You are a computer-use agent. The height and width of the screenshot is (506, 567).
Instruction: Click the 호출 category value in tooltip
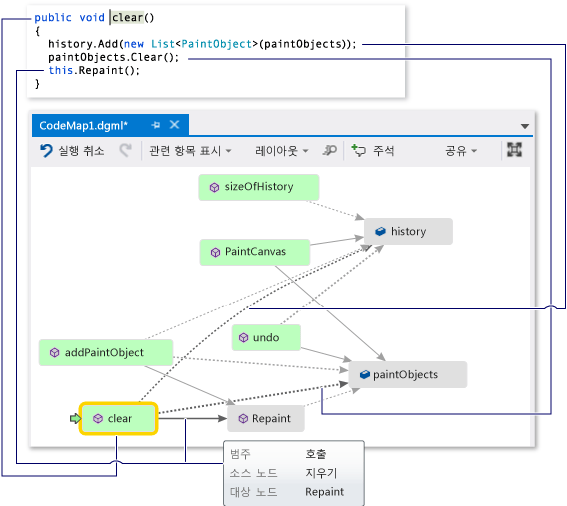(316, 454)
